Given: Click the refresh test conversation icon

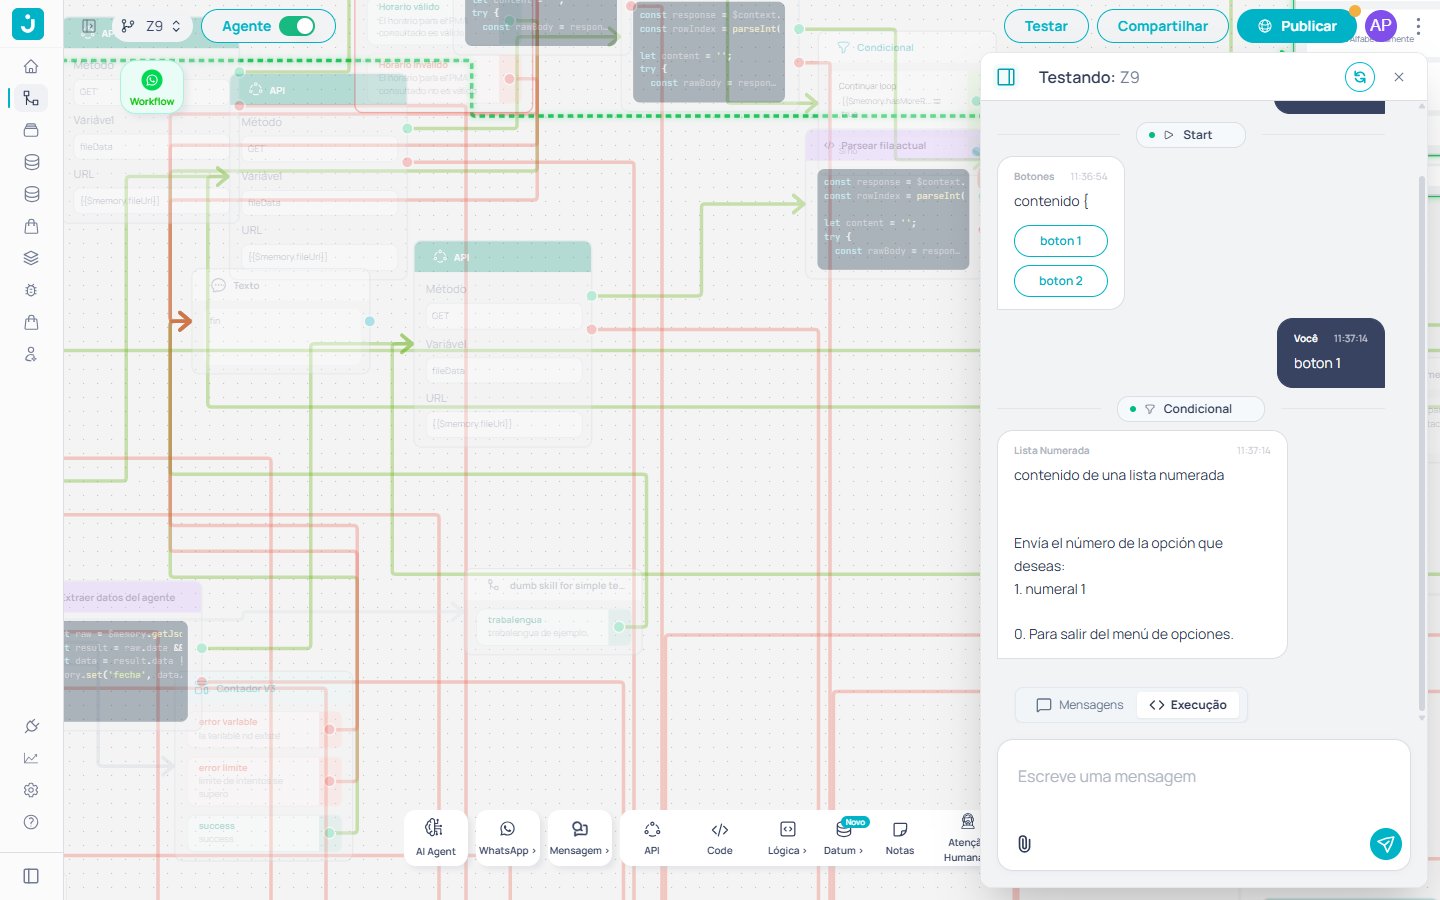Looking at the screenshot, I should 1360,77.
